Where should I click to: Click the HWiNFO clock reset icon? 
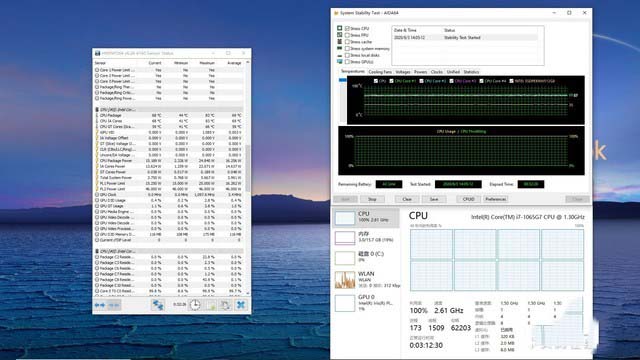coord(195,305)
